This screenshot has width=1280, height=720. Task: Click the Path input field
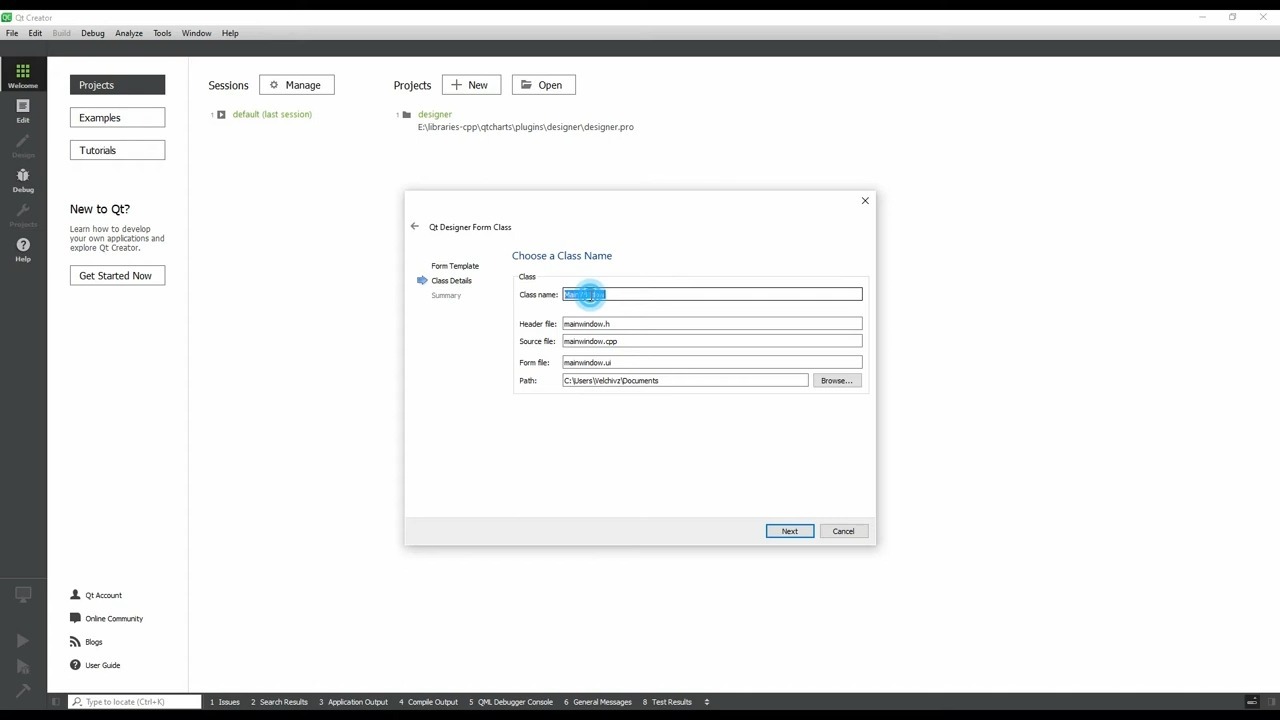685,381
